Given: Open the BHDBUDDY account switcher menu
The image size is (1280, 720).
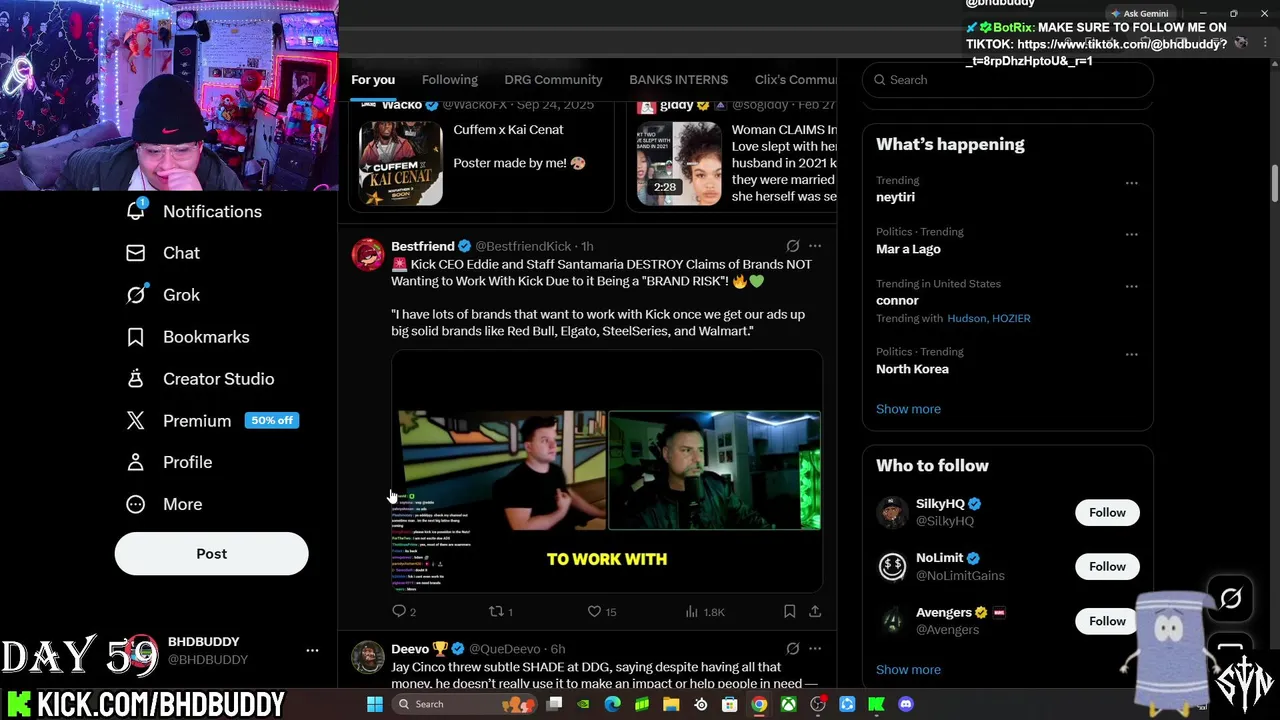Looking at the screenshot, I should pos(312,650).
